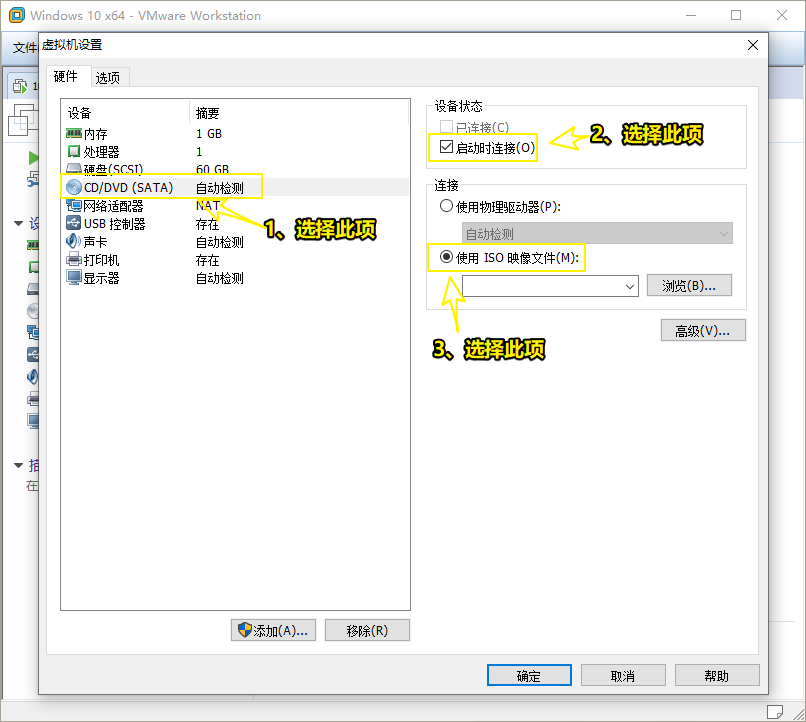This screenshot has width=806, height=722.
Task: Switch to the 硬件 tab
Action: point(66,77)
